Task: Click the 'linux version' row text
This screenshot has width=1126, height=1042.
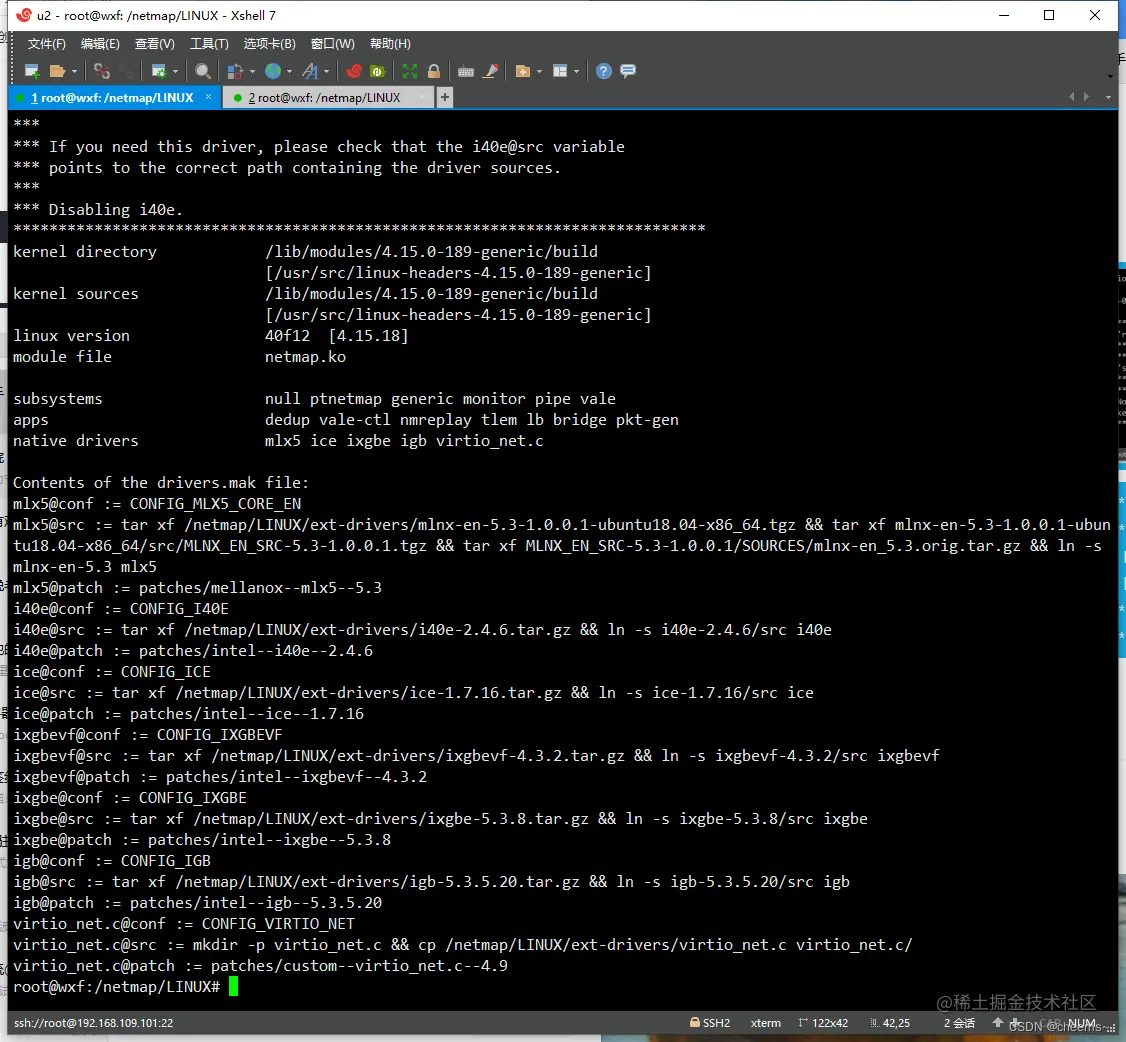Action: coord(71,336)
